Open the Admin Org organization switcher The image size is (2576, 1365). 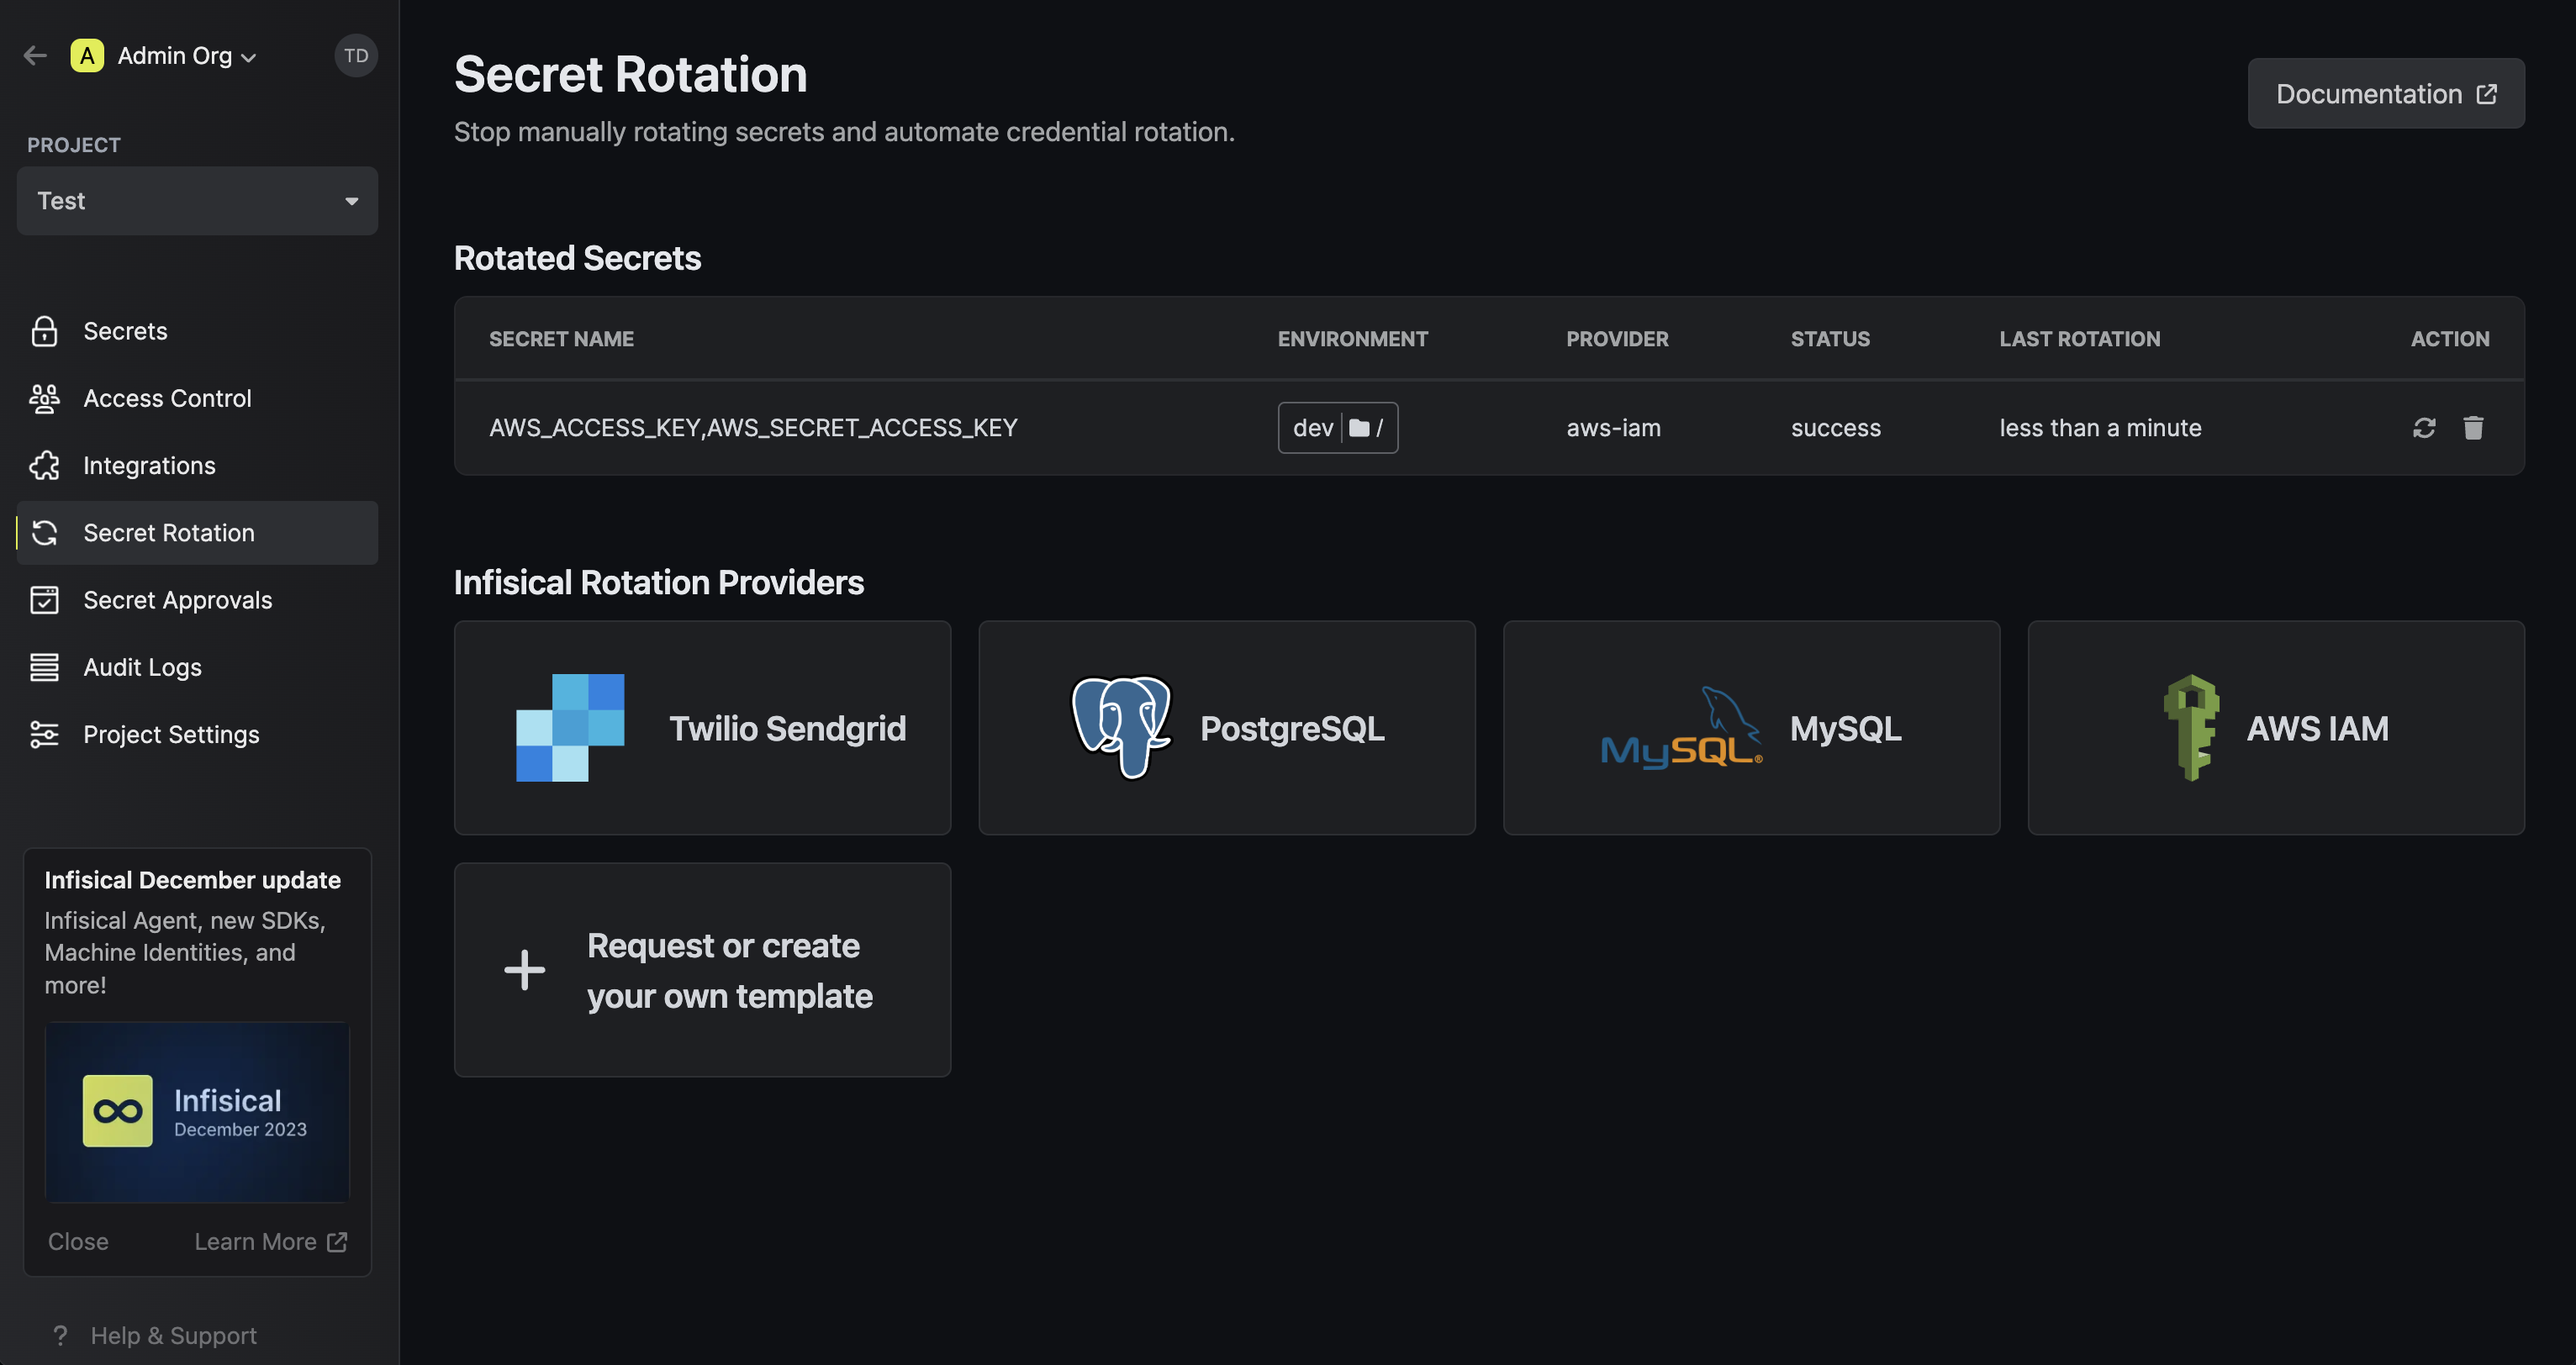pos(186,56)
